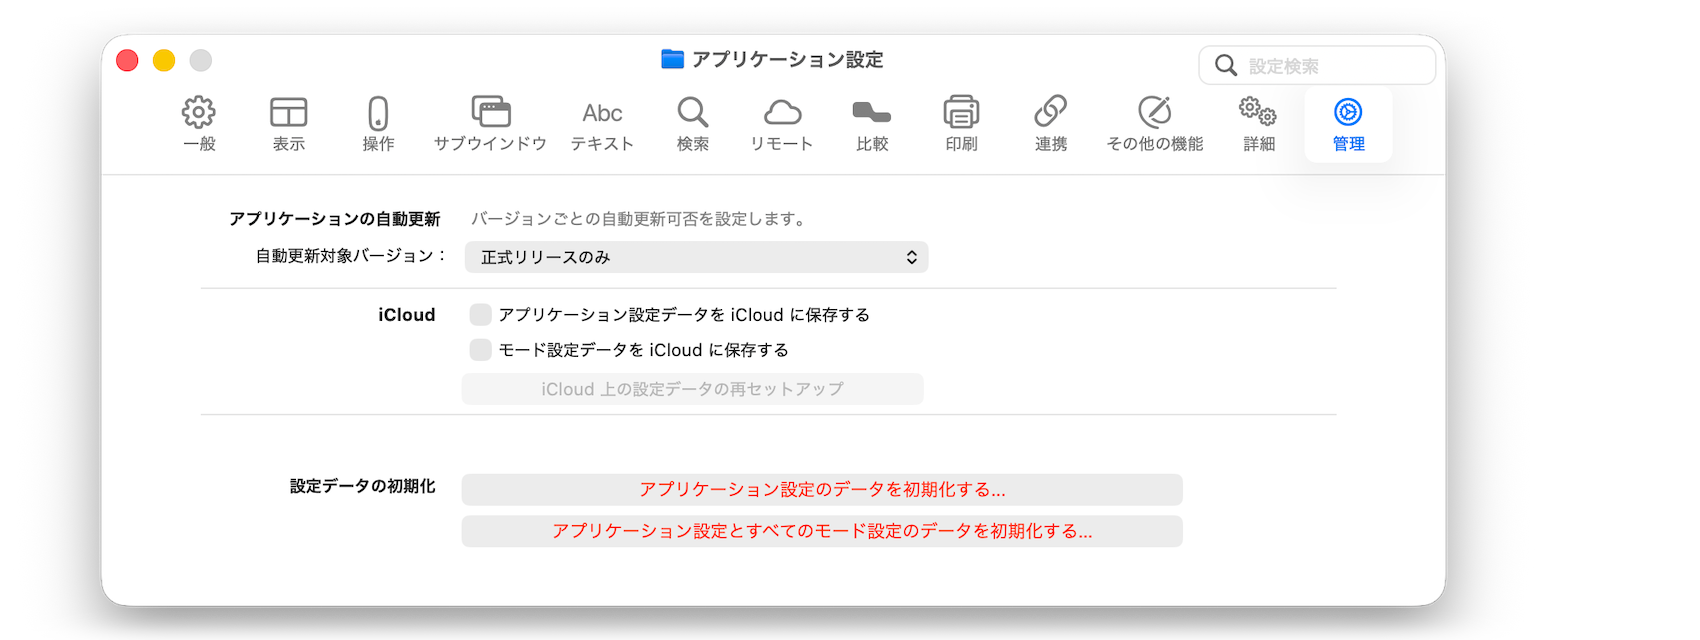
Task: Open the Abc テキスト settings icon
Action: pyautogui.click(x=602, y=123)
